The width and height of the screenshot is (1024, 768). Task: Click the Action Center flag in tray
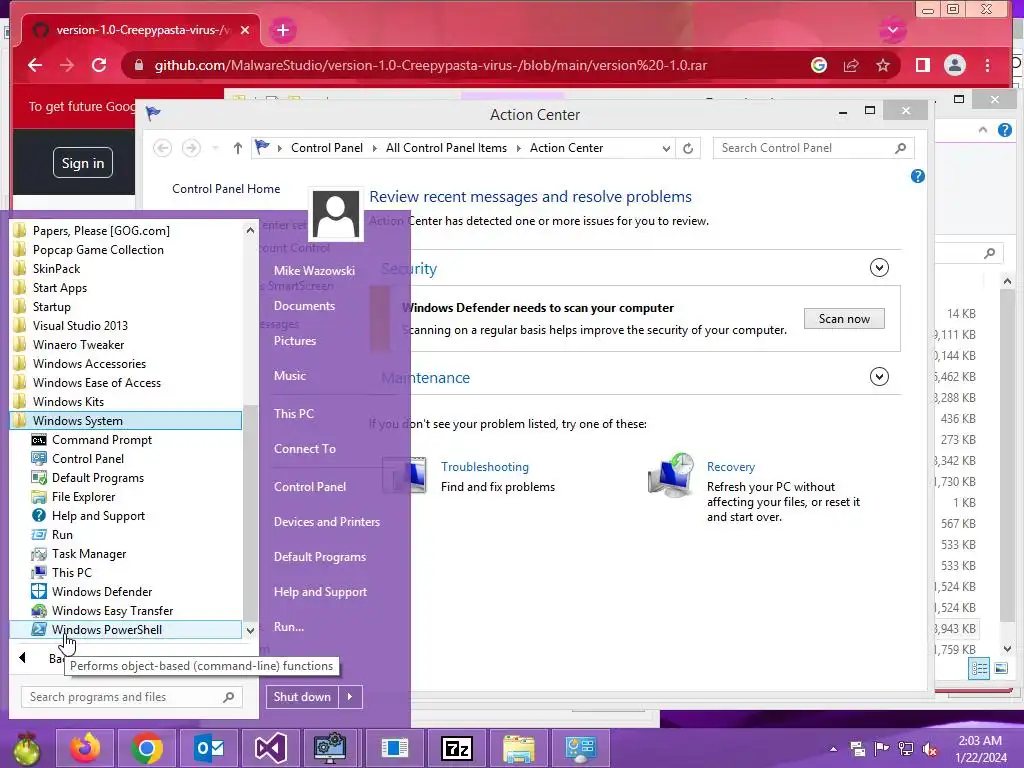point(881,749)
